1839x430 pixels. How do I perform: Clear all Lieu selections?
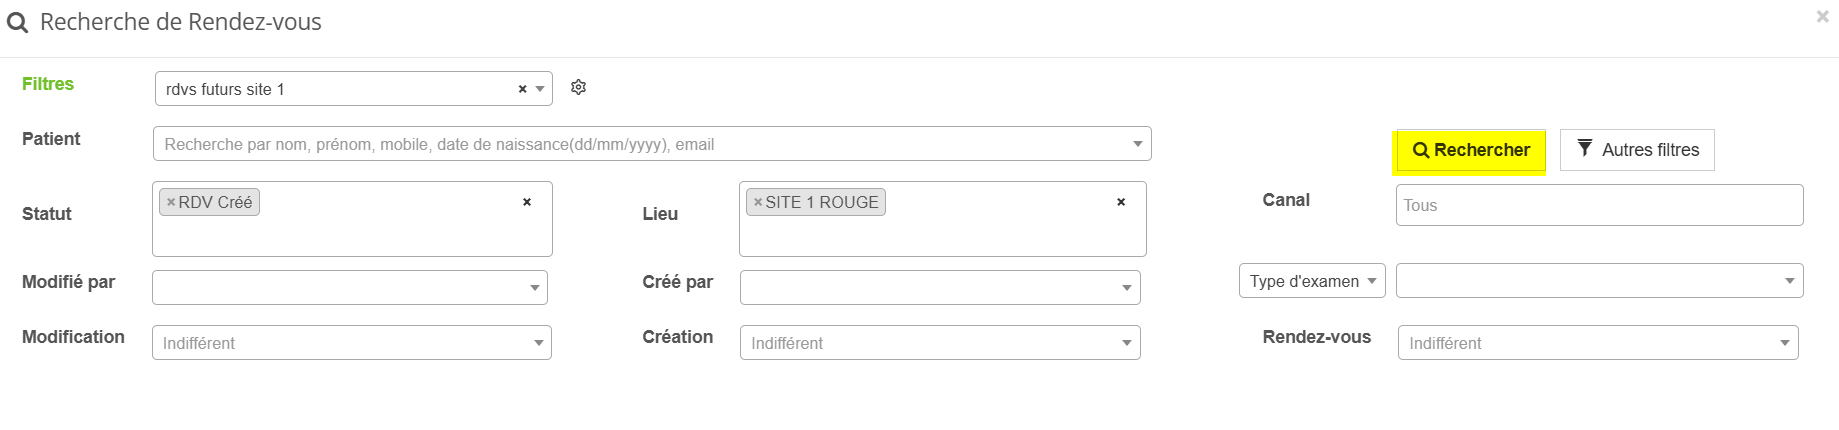point(1121,202)
